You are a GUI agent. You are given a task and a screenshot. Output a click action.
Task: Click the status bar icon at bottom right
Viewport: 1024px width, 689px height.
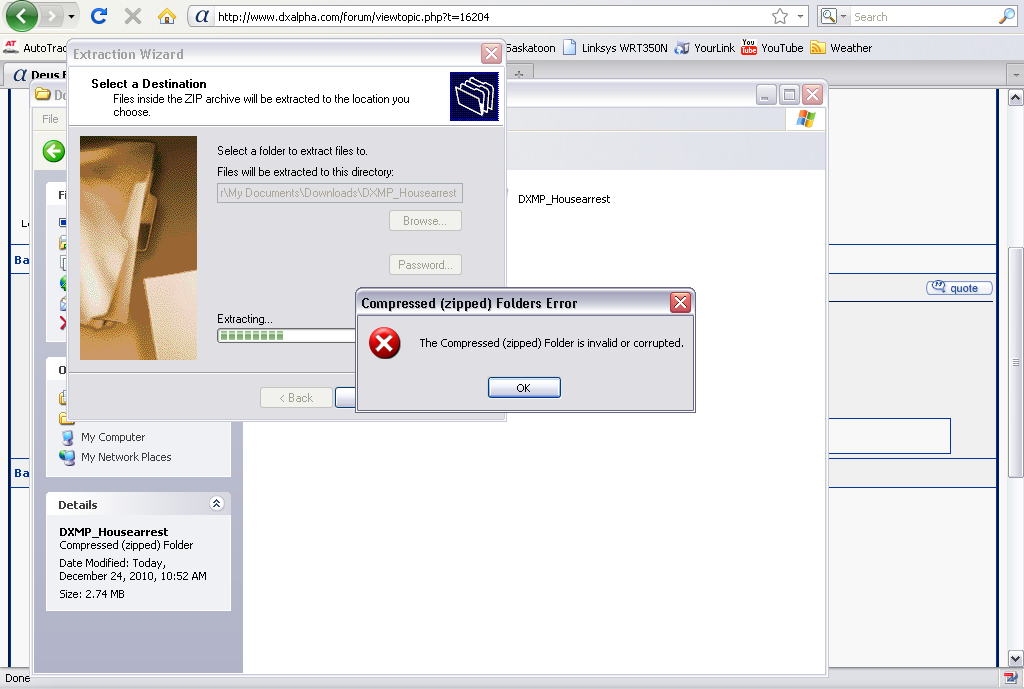click(x=1010, y=677)
